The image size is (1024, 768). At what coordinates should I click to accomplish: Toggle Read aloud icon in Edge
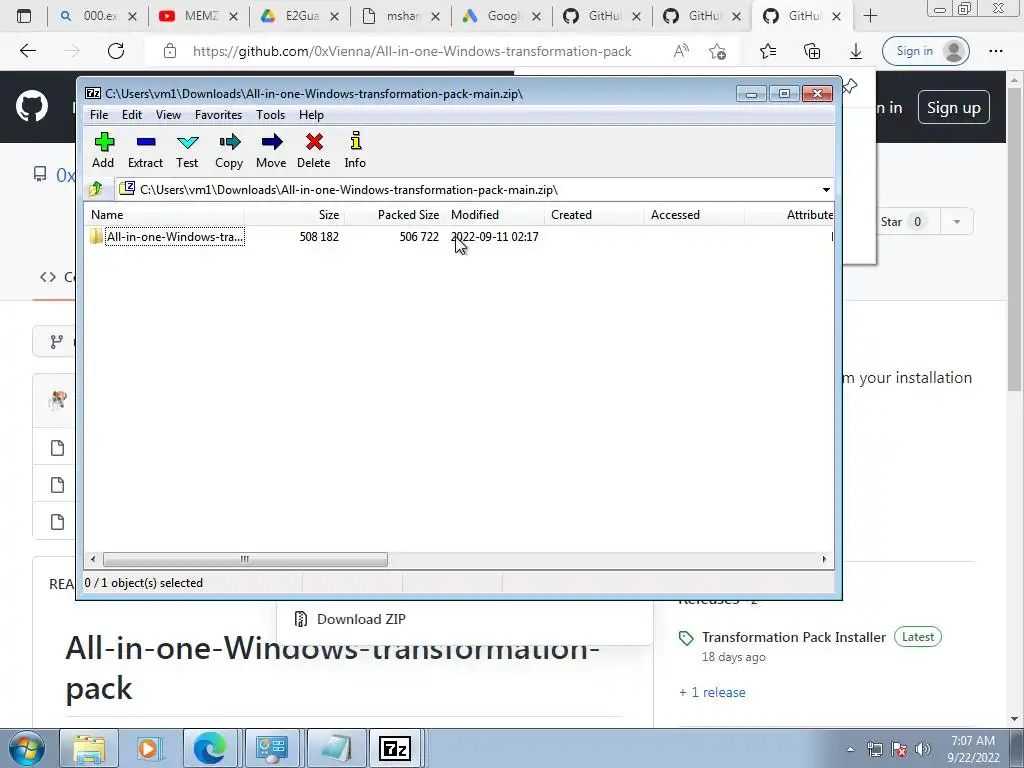coord(681,51)
